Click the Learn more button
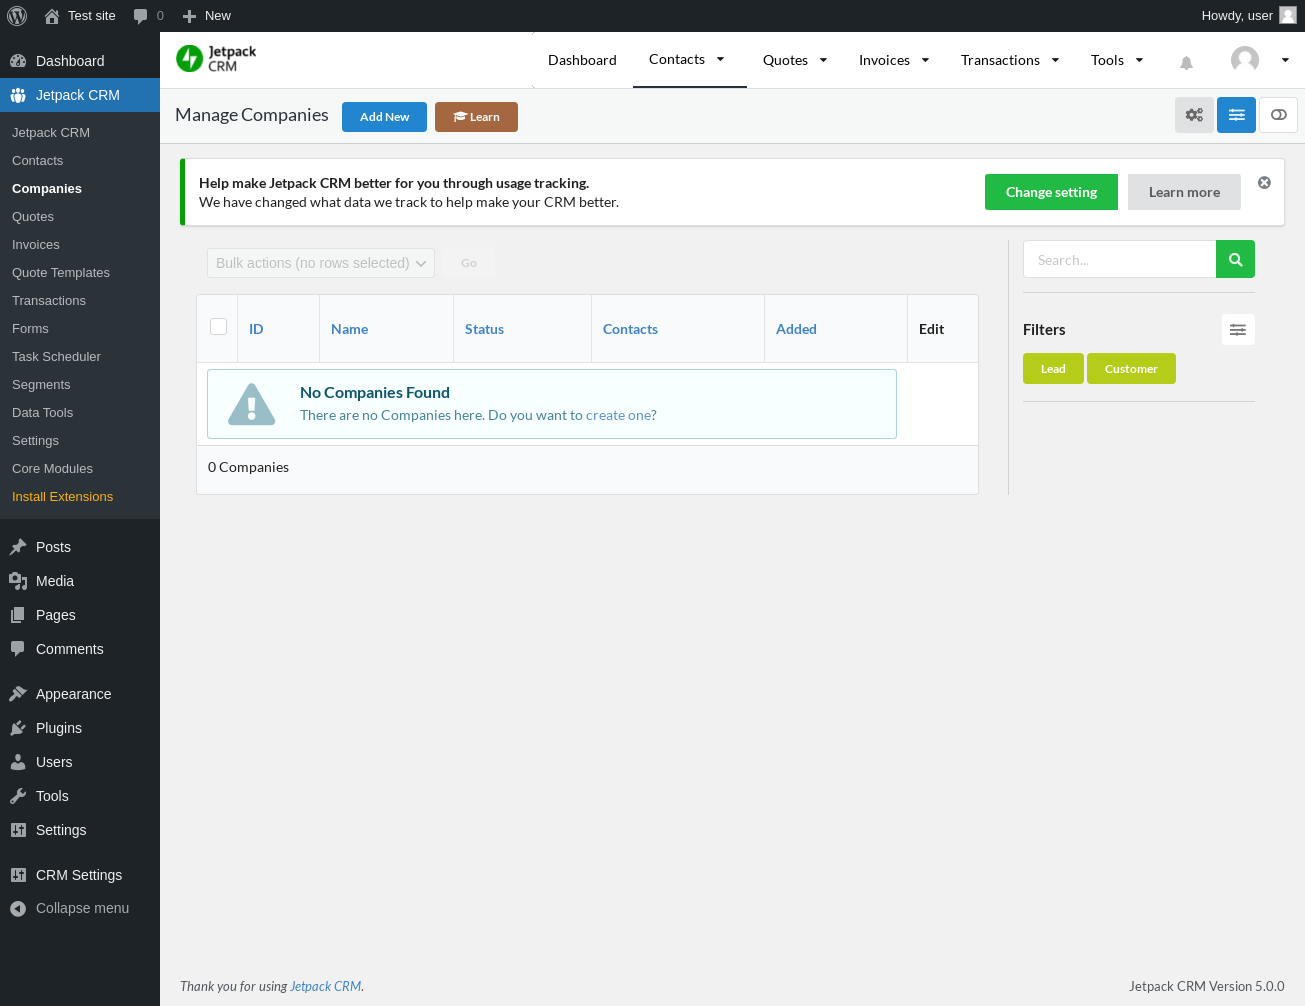 click(1184, 192)
